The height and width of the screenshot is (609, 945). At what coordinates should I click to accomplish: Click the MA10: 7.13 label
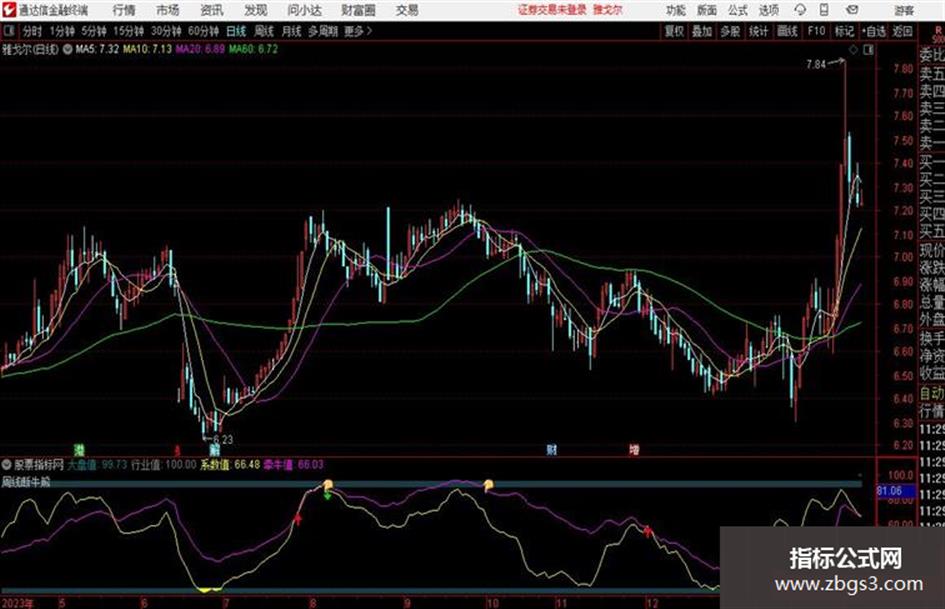coord(148,49)
